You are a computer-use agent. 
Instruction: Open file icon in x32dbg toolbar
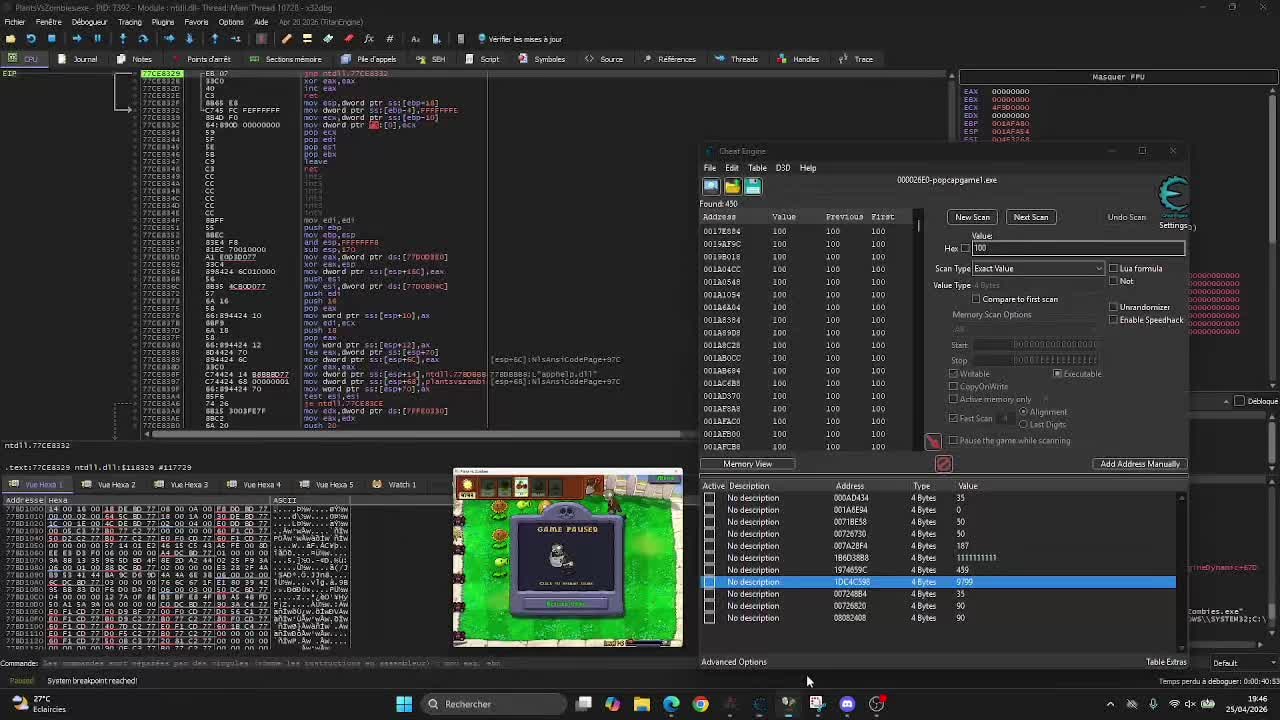point(11,39)
